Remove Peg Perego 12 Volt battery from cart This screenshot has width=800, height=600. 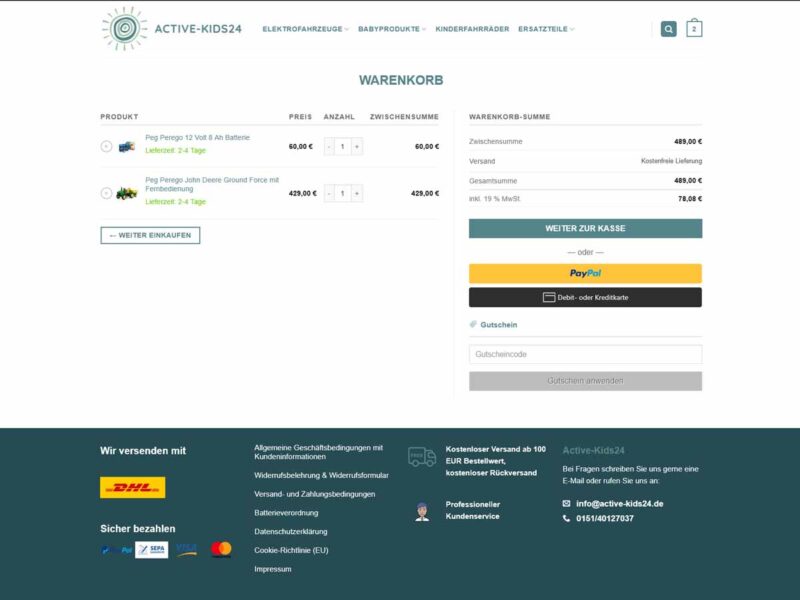106,146
